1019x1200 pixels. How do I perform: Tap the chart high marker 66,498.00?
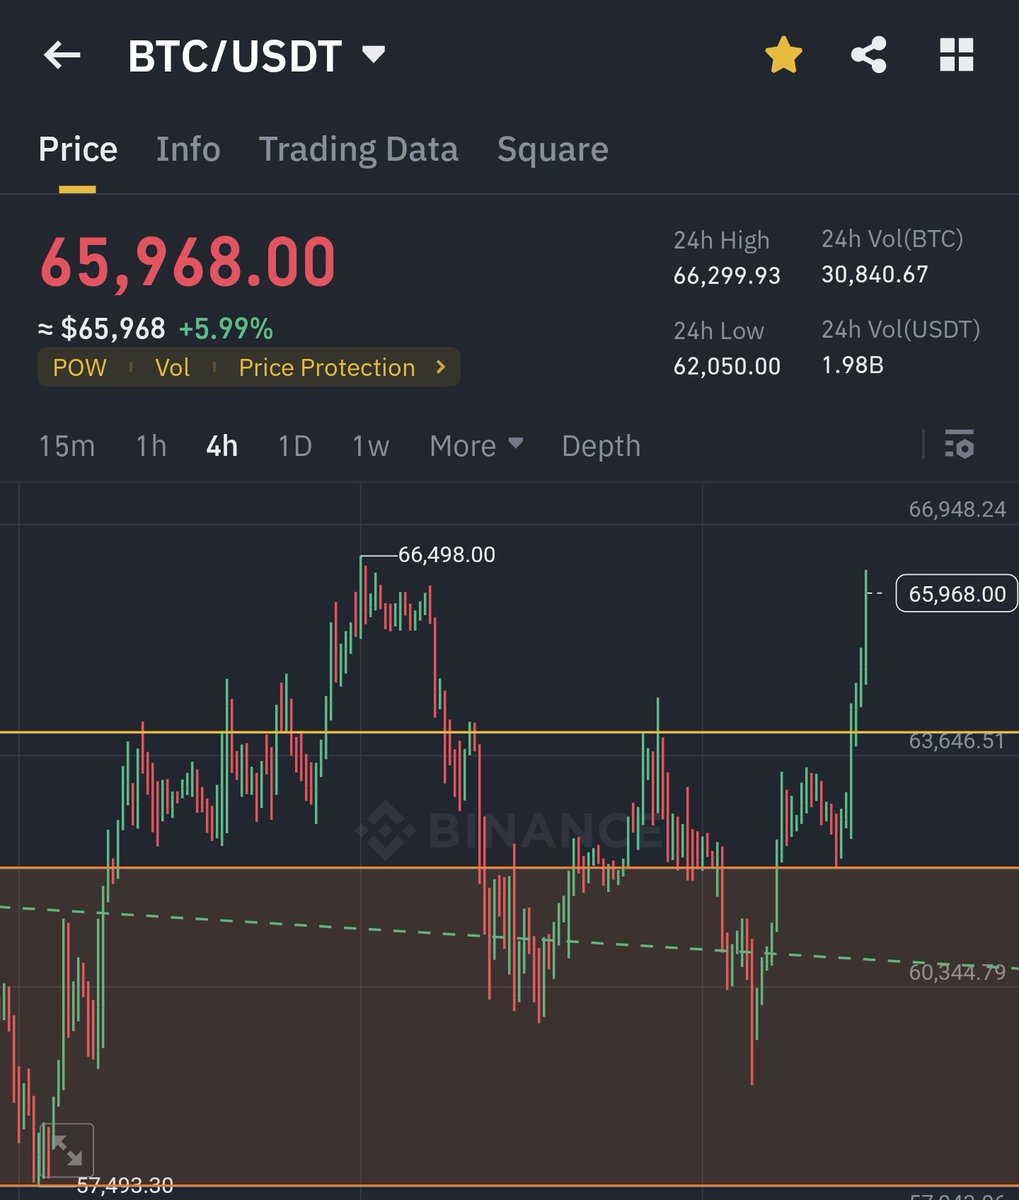[447, 555]
